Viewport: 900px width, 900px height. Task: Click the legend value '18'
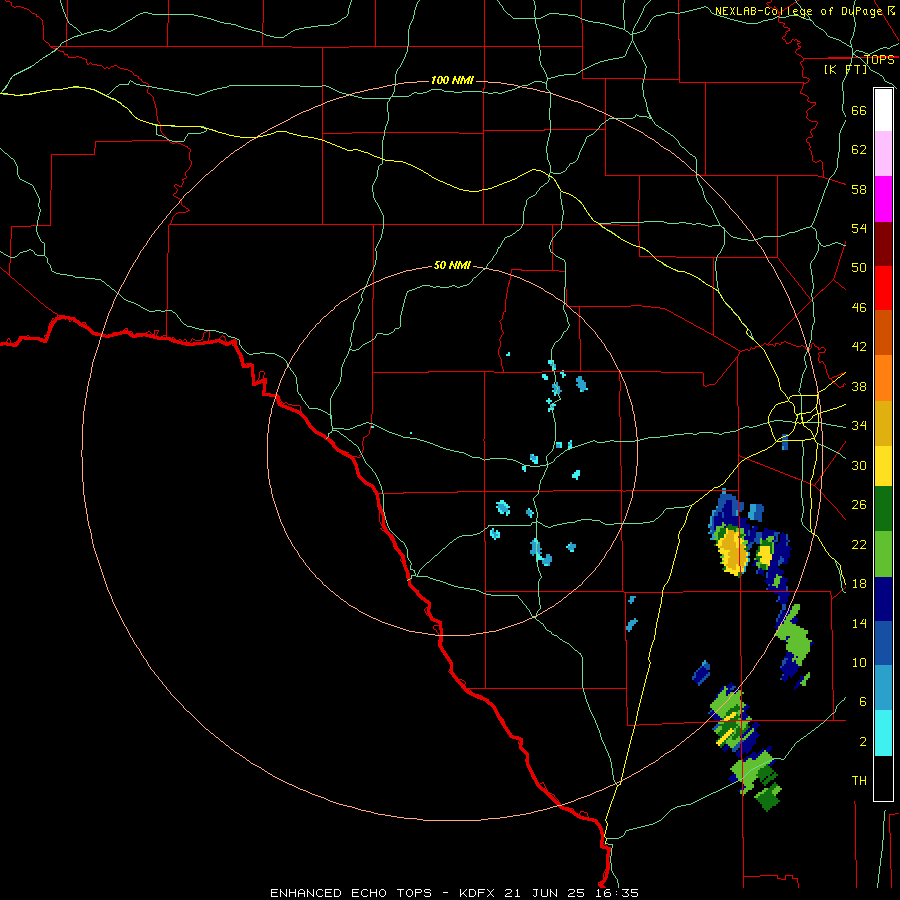click(859, 584)
